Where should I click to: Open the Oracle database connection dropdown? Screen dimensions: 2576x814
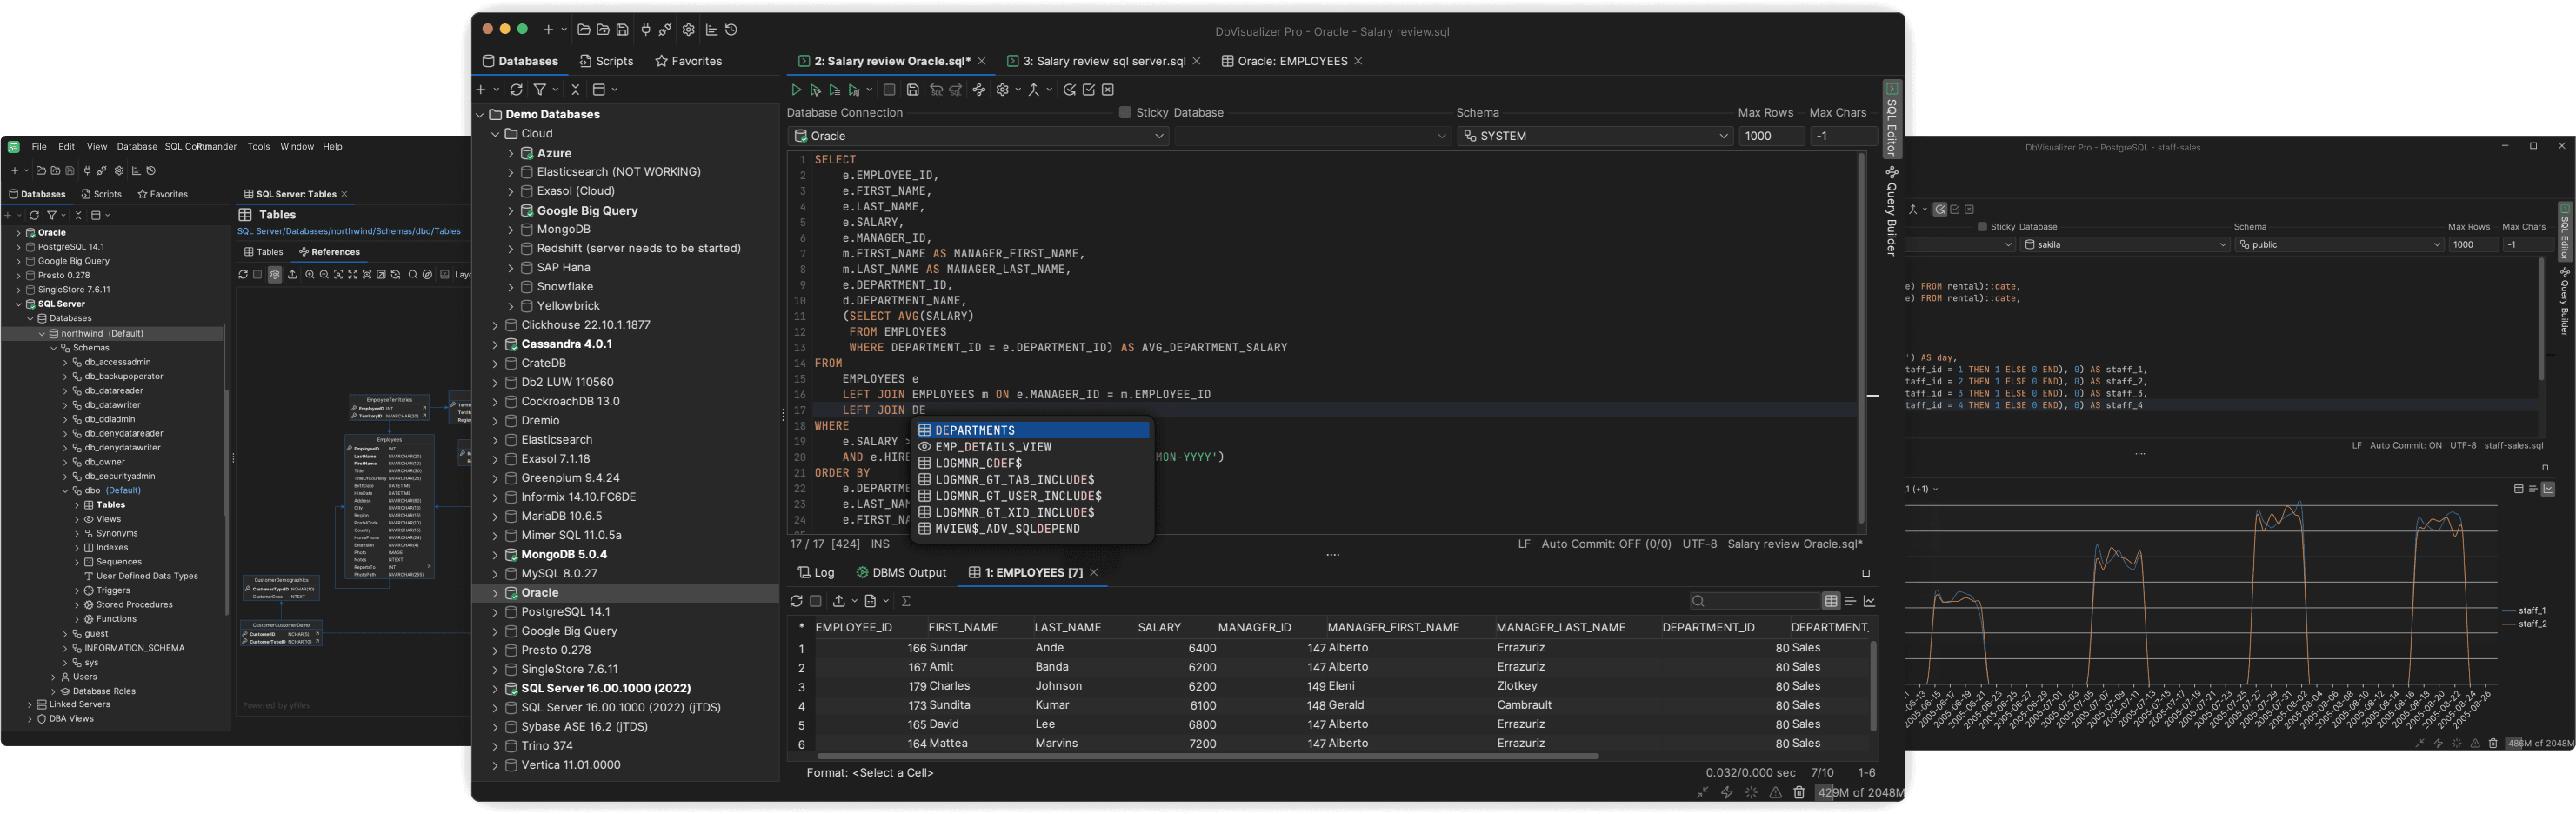[x=977, y=136]
